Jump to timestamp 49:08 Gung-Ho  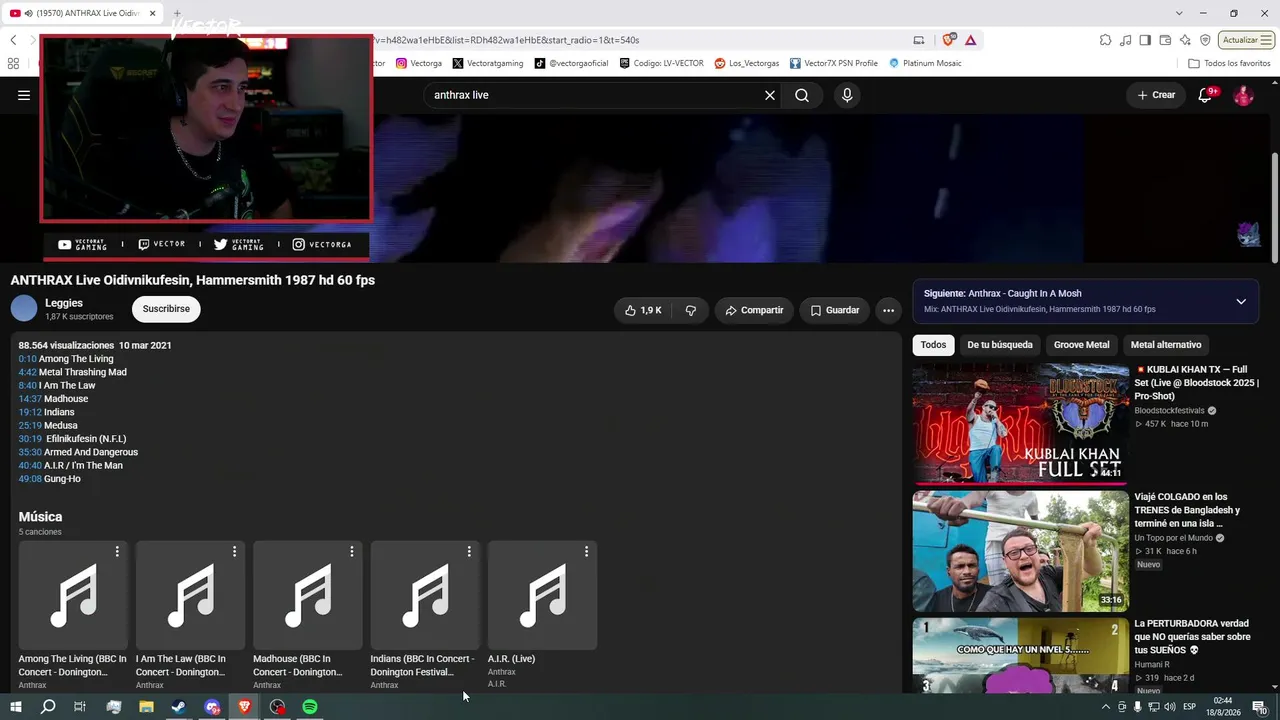[30, 479]
